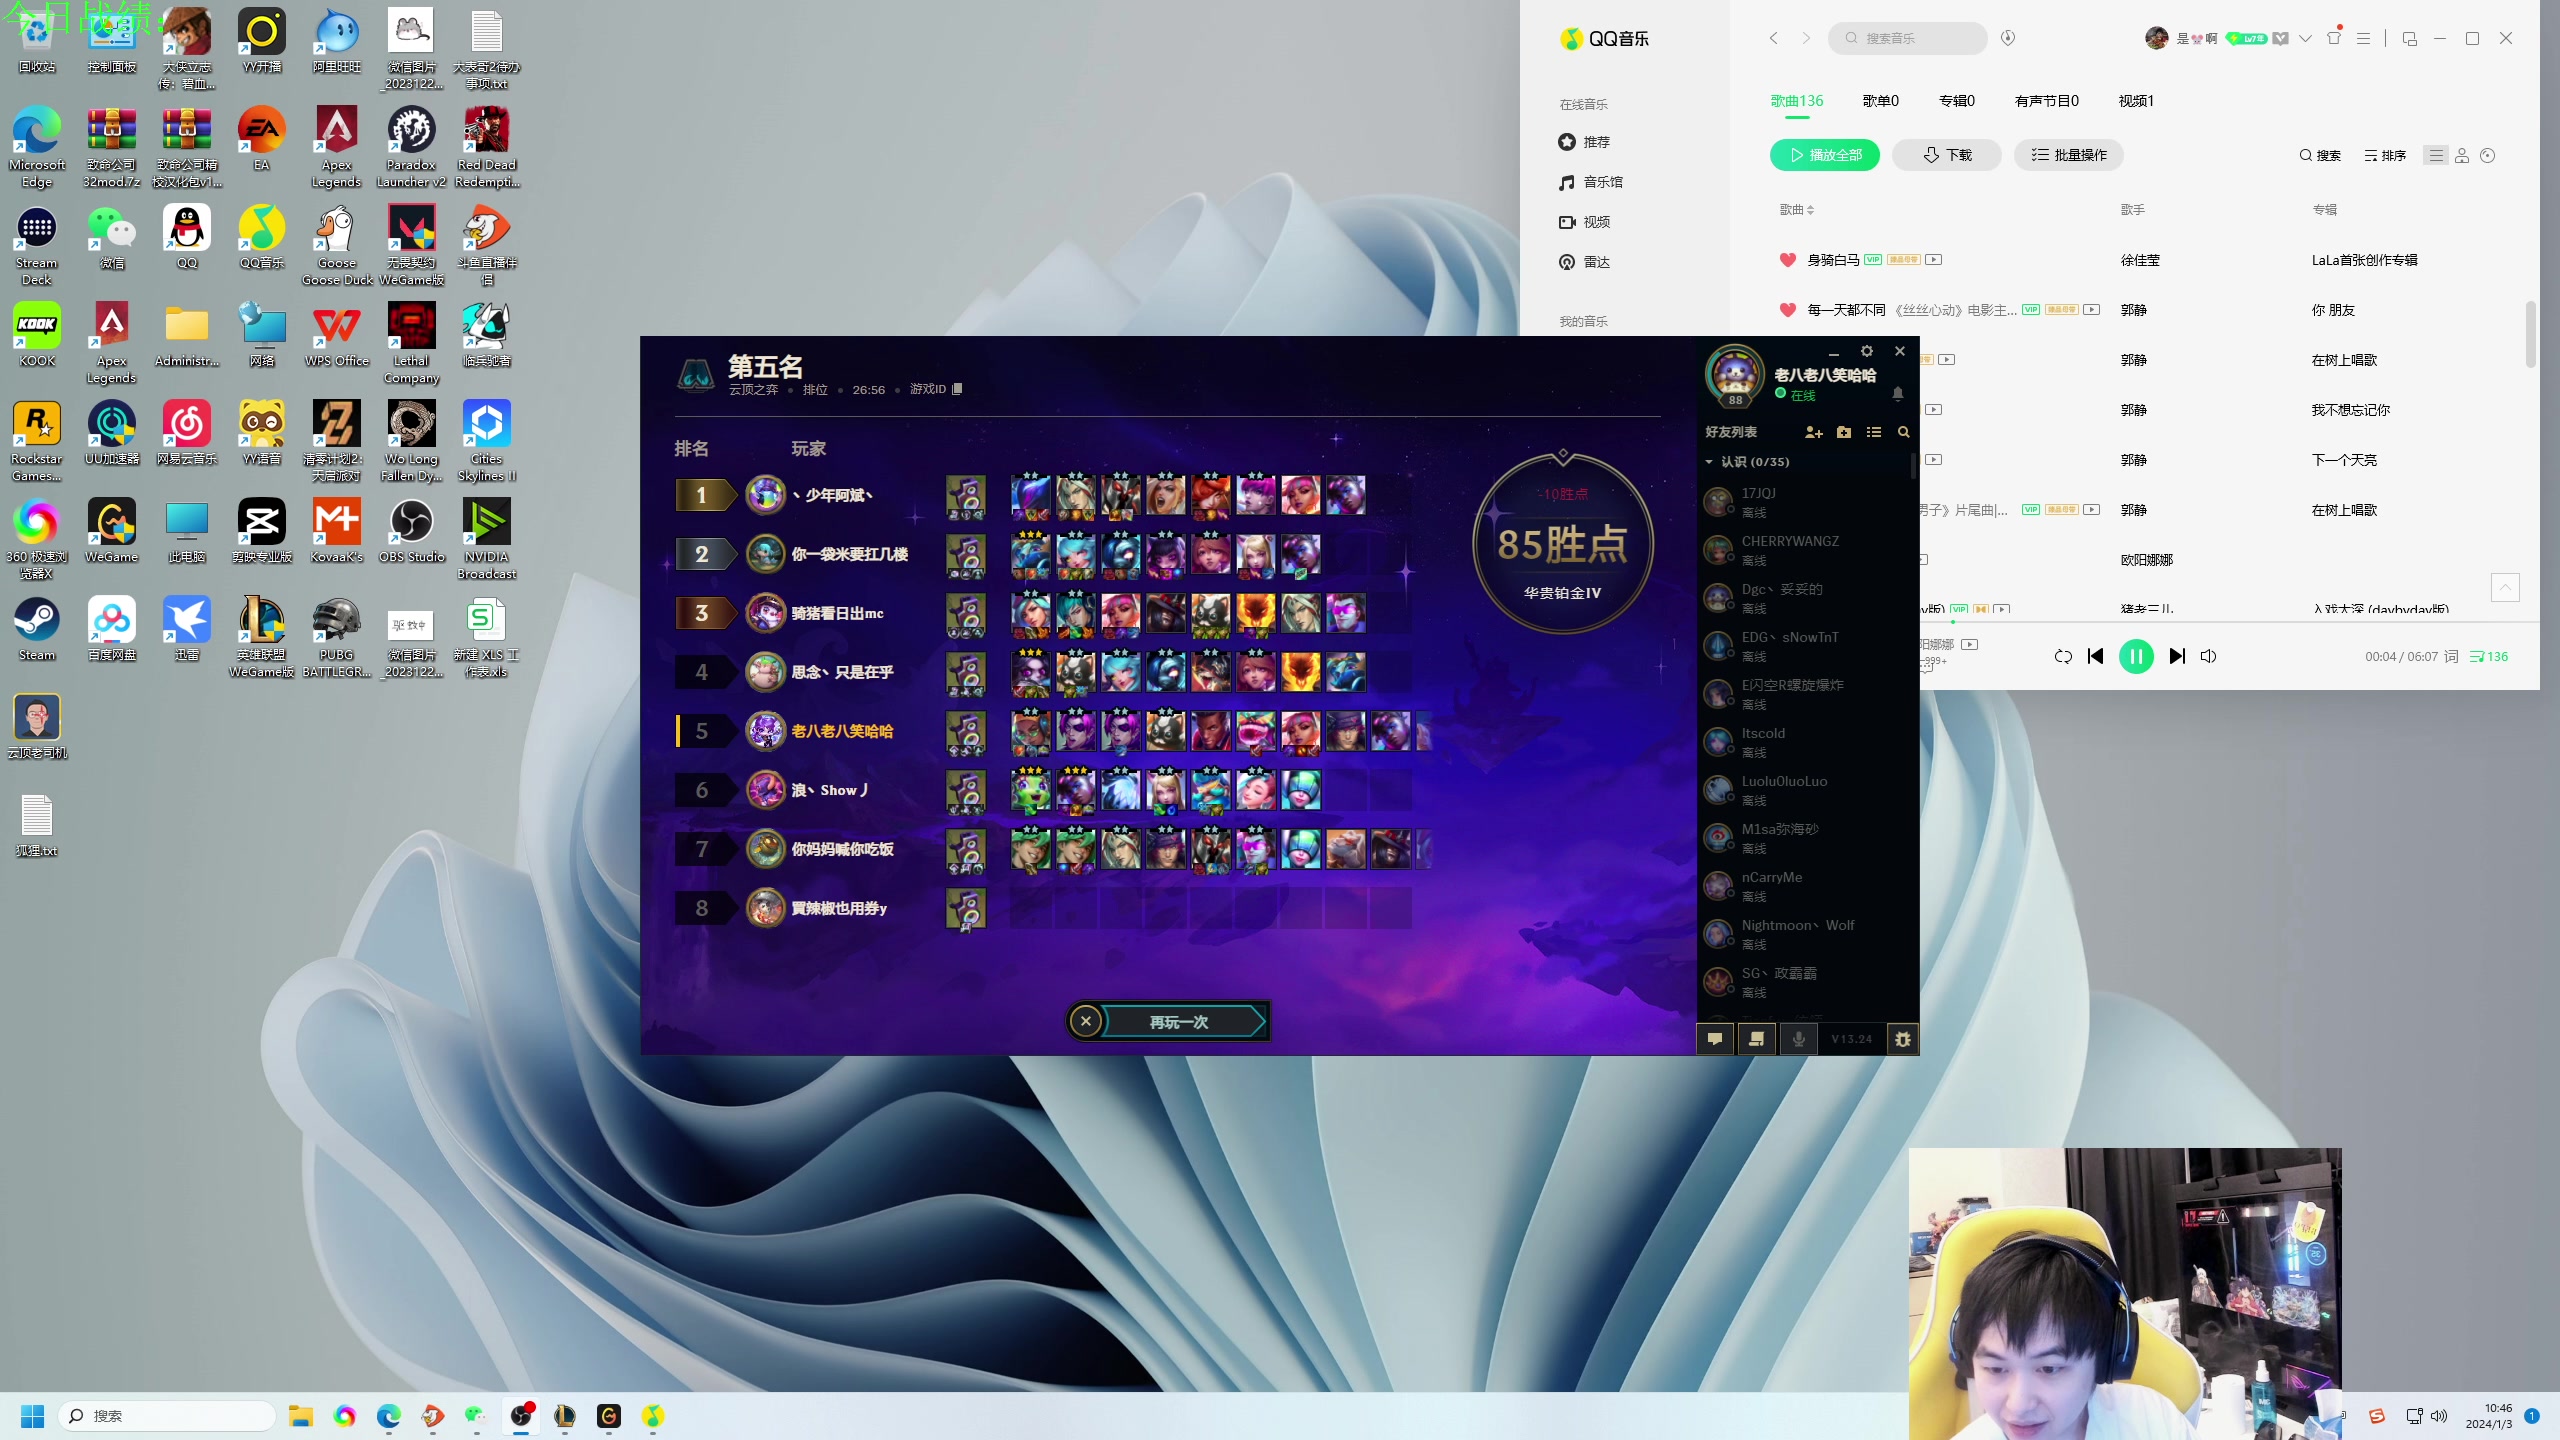Go forward in QQ Music navigation
Screen dimensions: 2560x1440
point(1806,38)
